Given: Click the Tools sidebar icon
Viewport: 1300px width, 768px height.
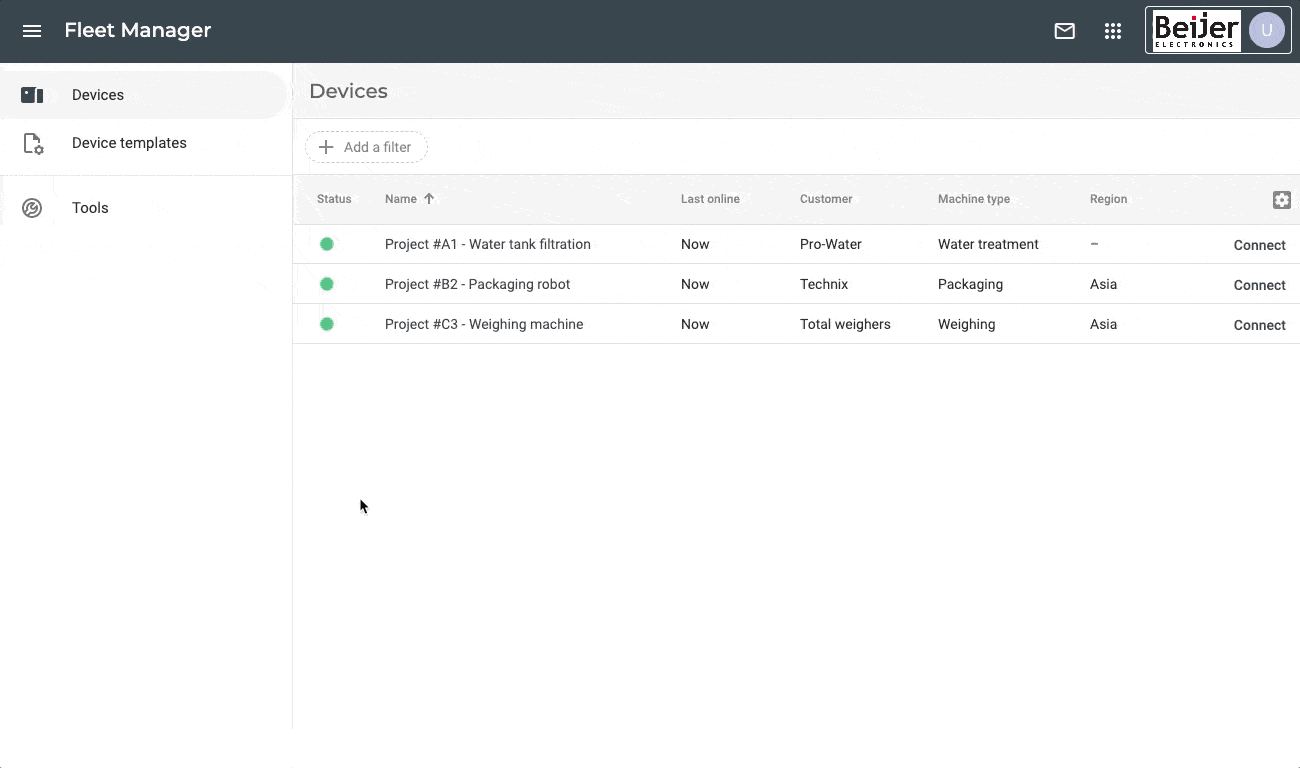Looking at the screenshot, I should tap(32, 208).
